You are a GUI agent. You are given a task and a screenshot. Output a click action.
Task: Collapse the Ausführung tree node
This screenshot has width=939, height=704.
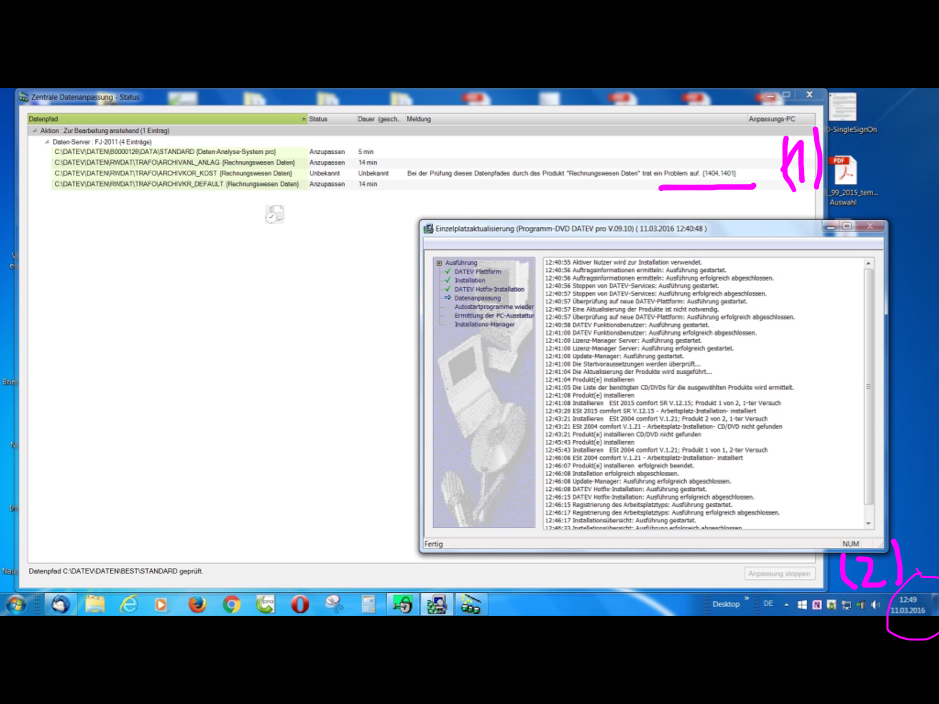[438, 263]
